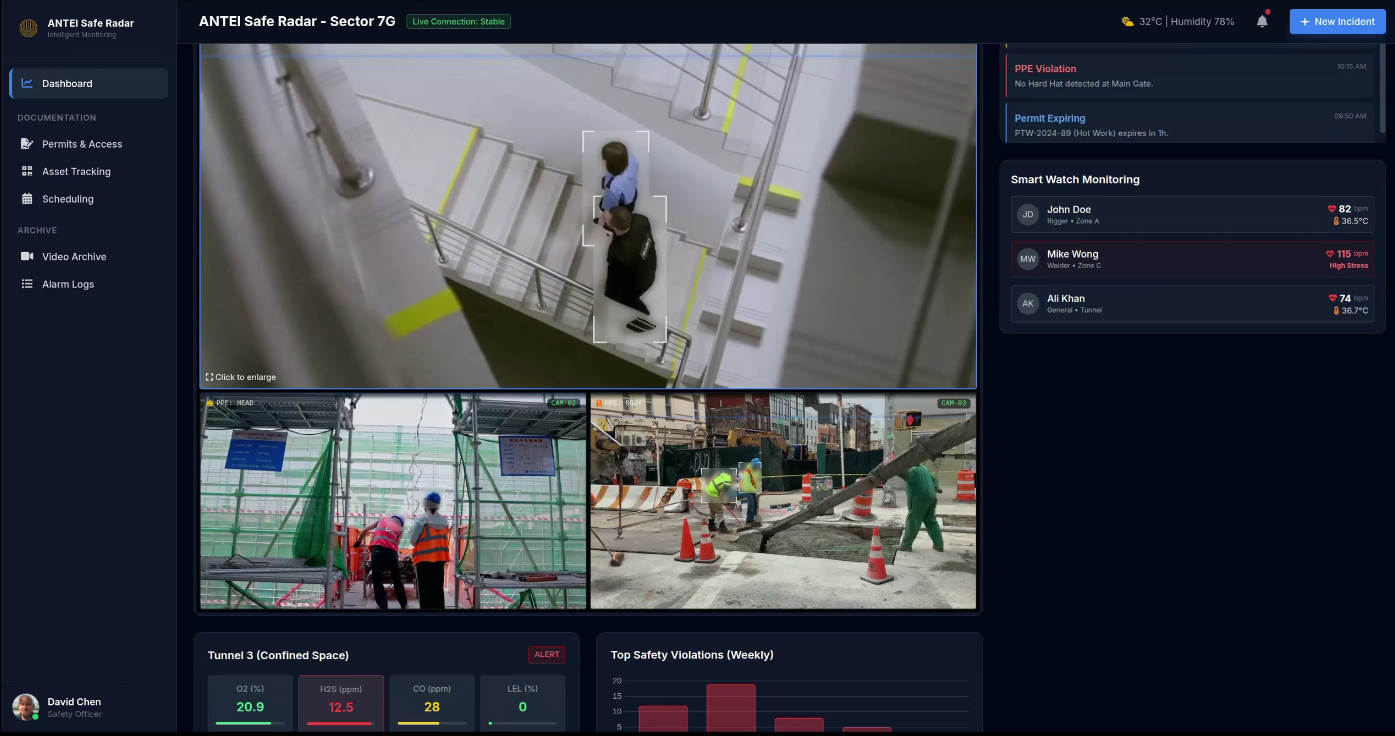This screenshot has width=1395, height=736.
Task: Click the Alarm Logs list icon
Action: coord(27,284)
